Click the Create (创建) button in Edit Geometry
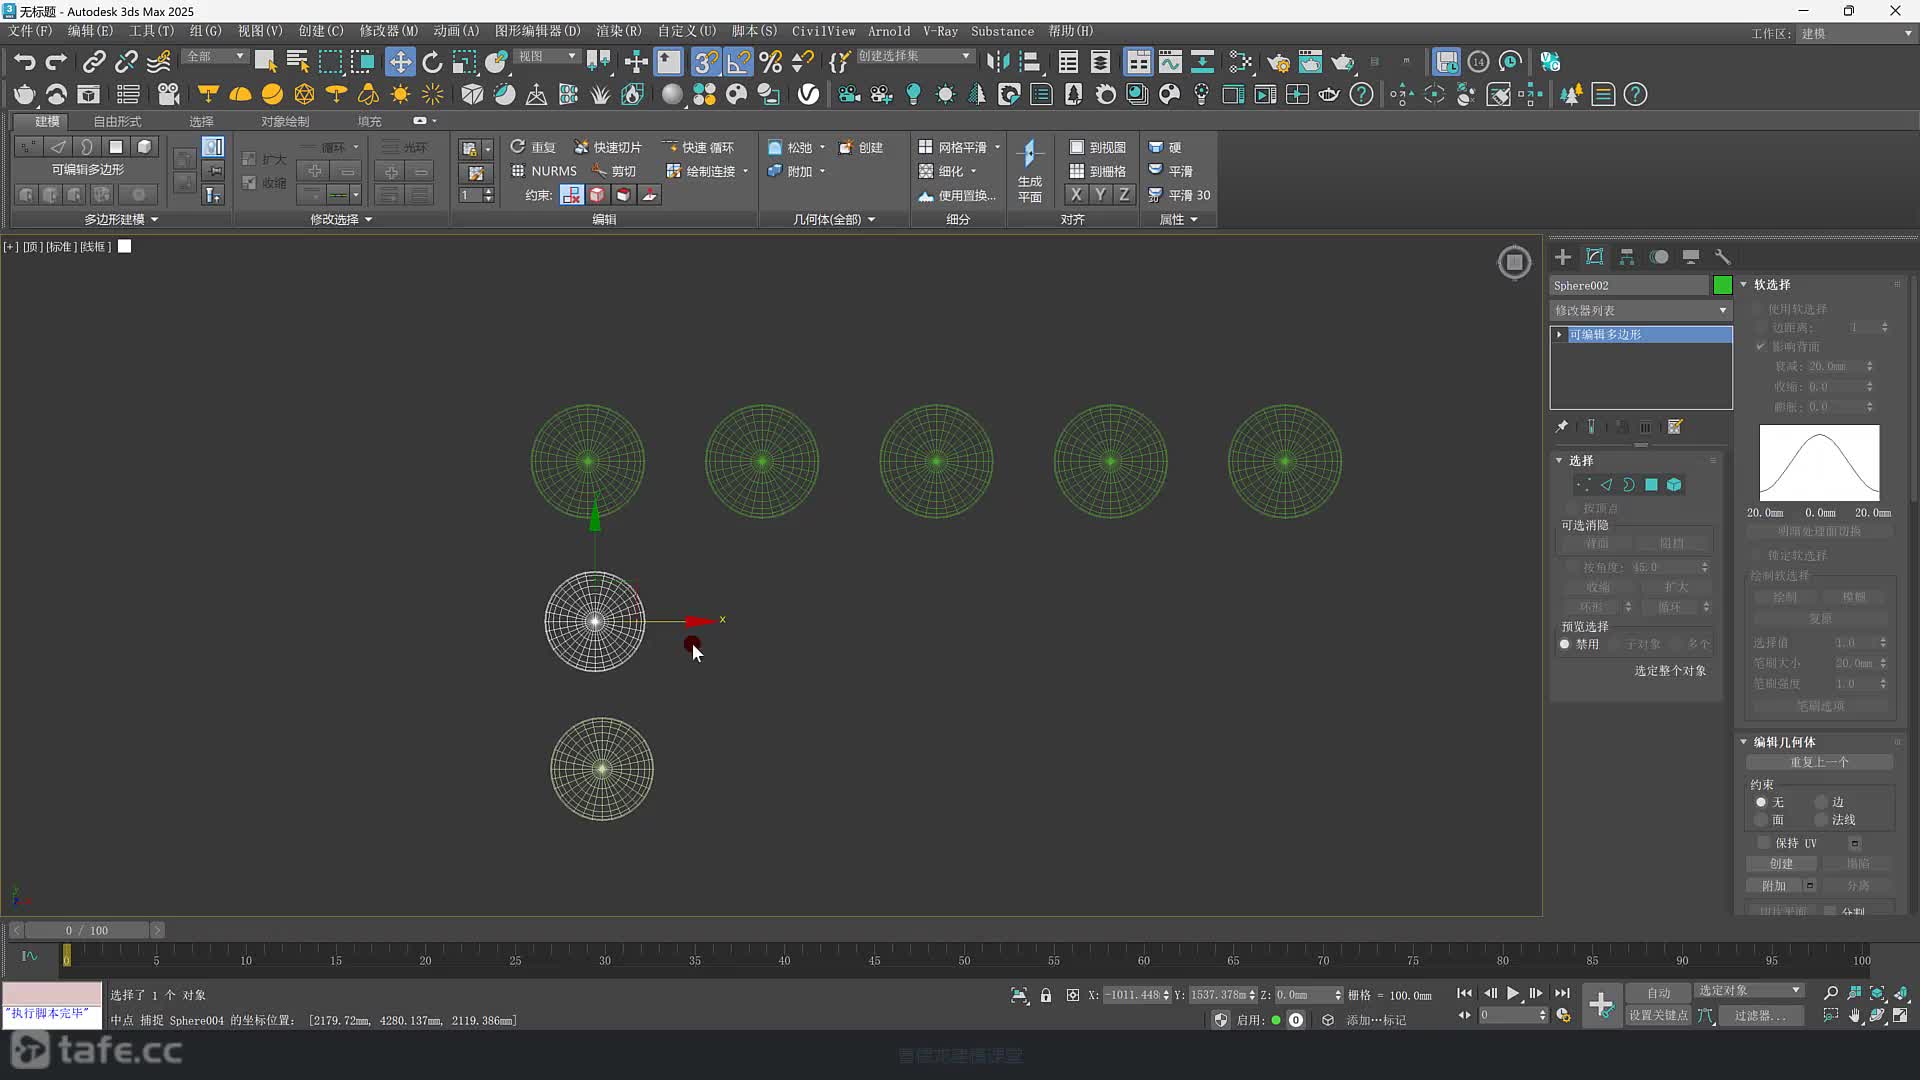Viewport: 1920px width, 1080px height. (x=1781, y=863)
